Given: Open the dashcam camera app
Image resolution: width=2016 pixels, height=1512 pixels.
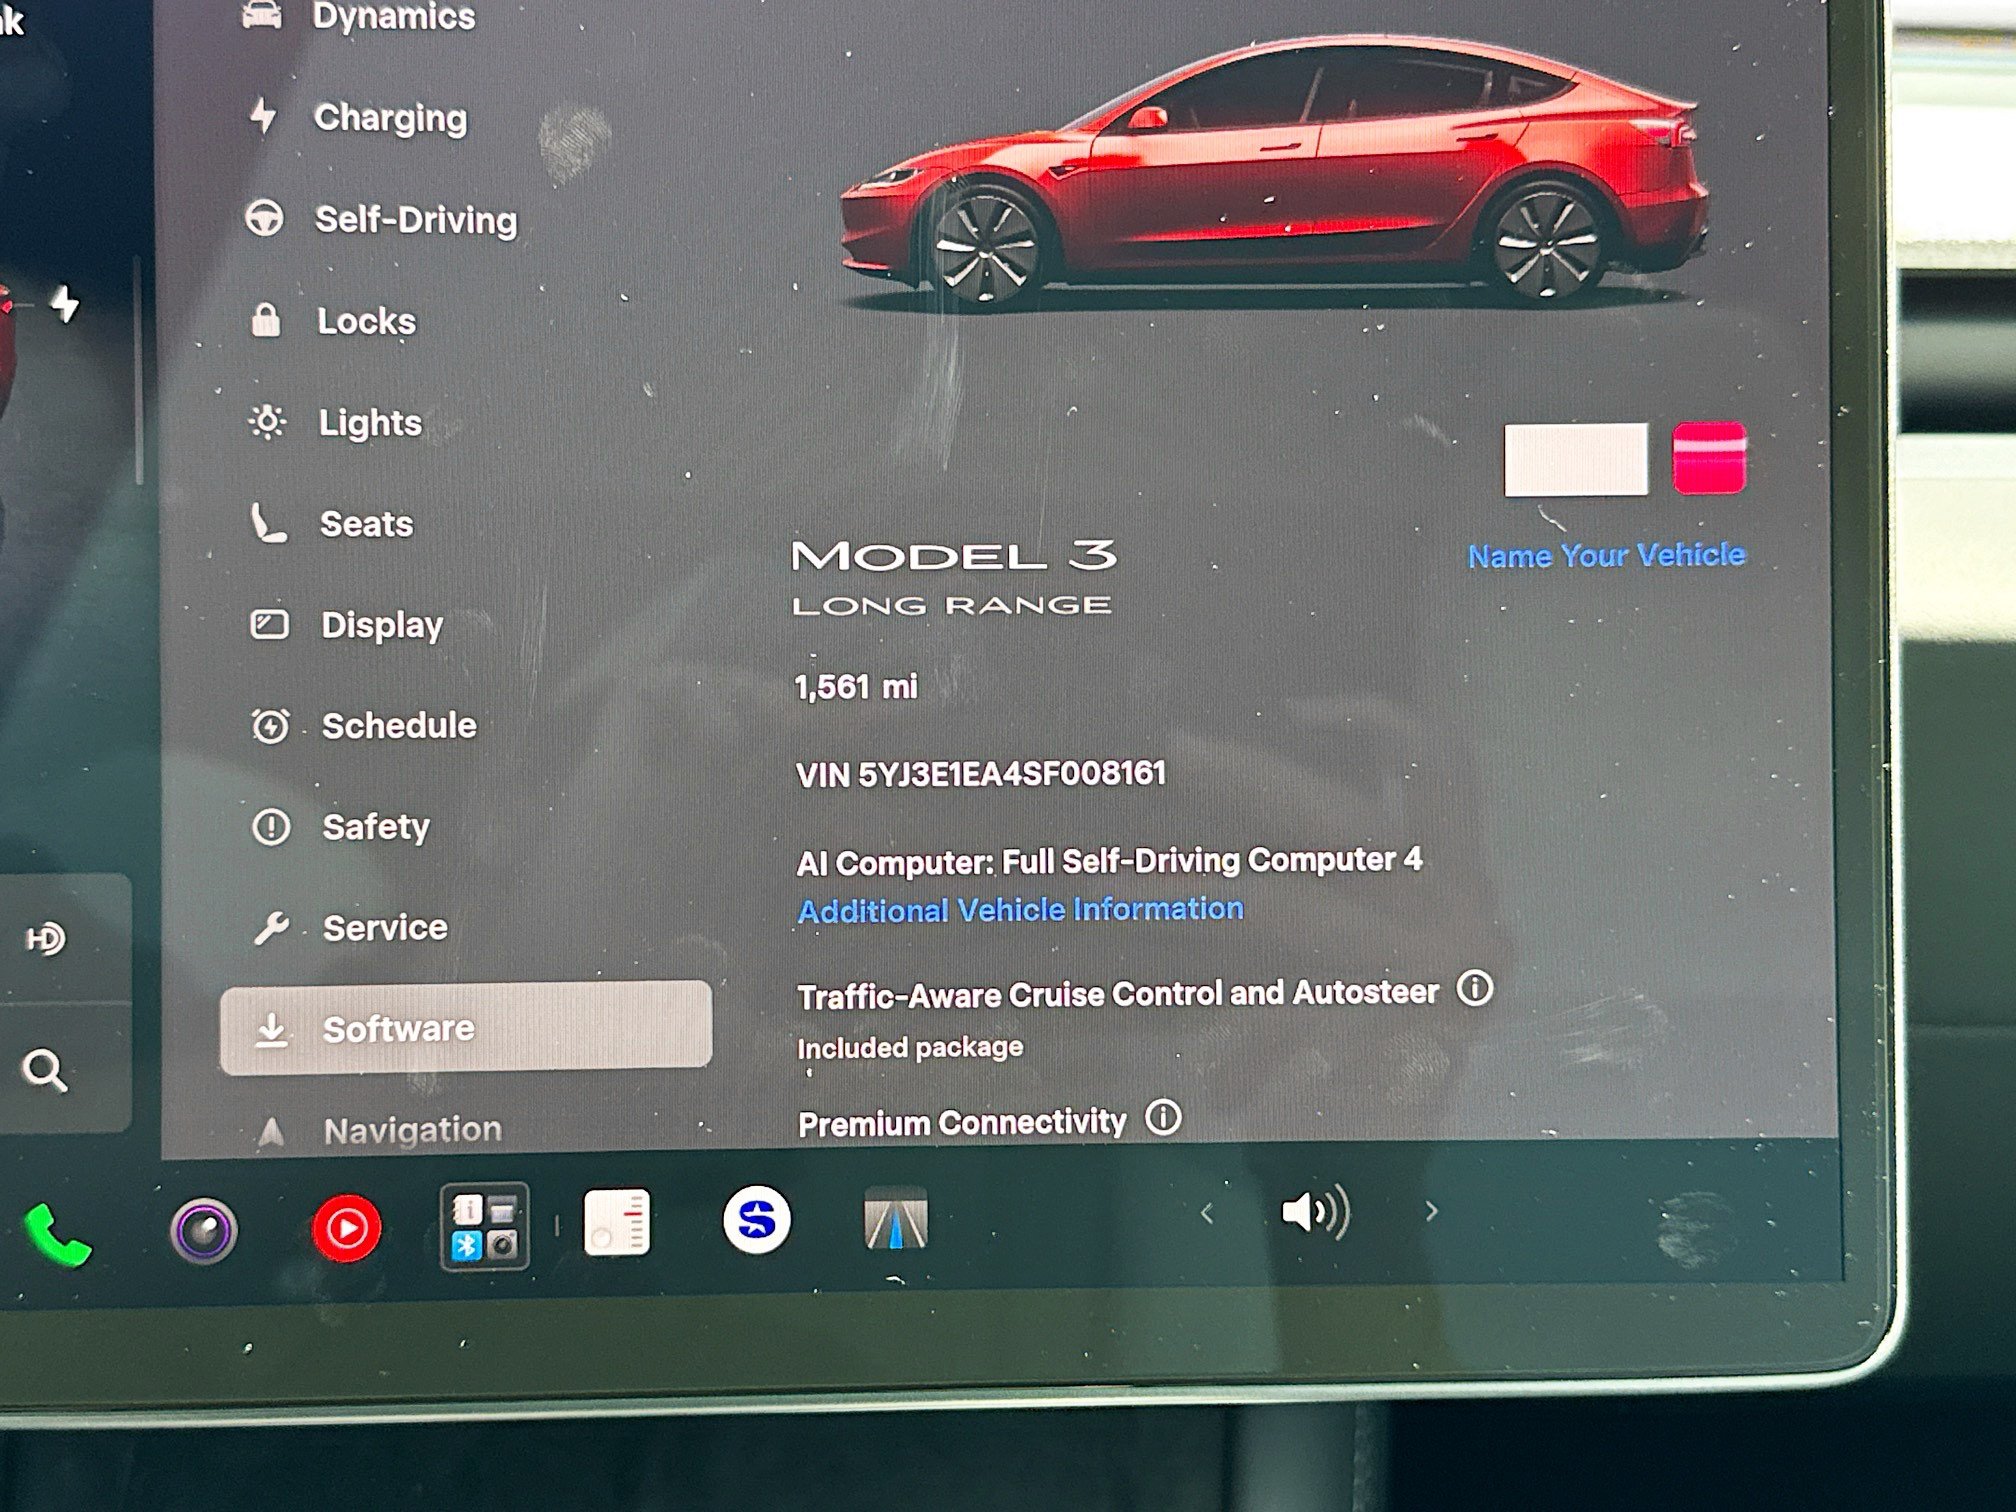Looking at the screenshot, I should click(204, 1230).
